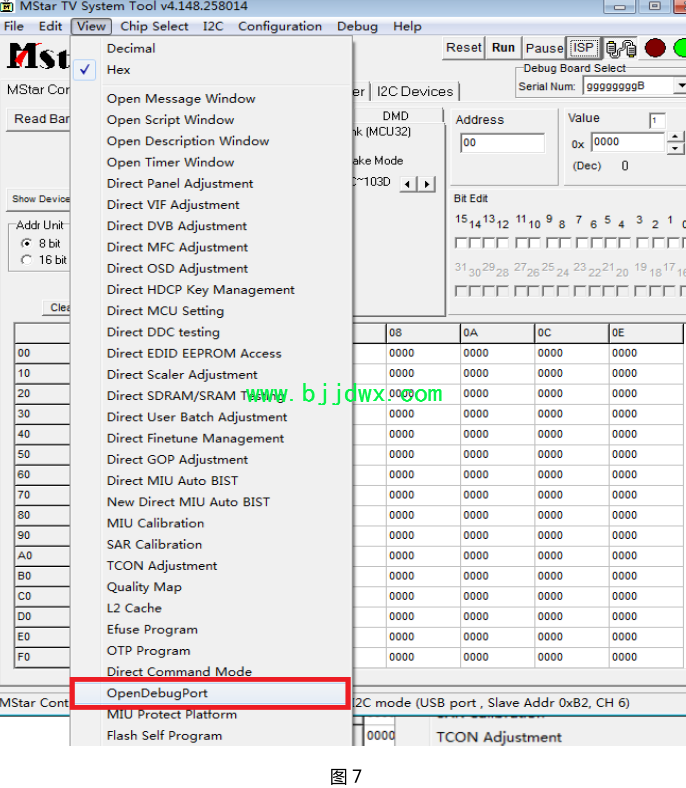Screen dimensions: 686x788
Task: Select OpenDebugPort
Action: pyautogui.click(x=211, y=693)
